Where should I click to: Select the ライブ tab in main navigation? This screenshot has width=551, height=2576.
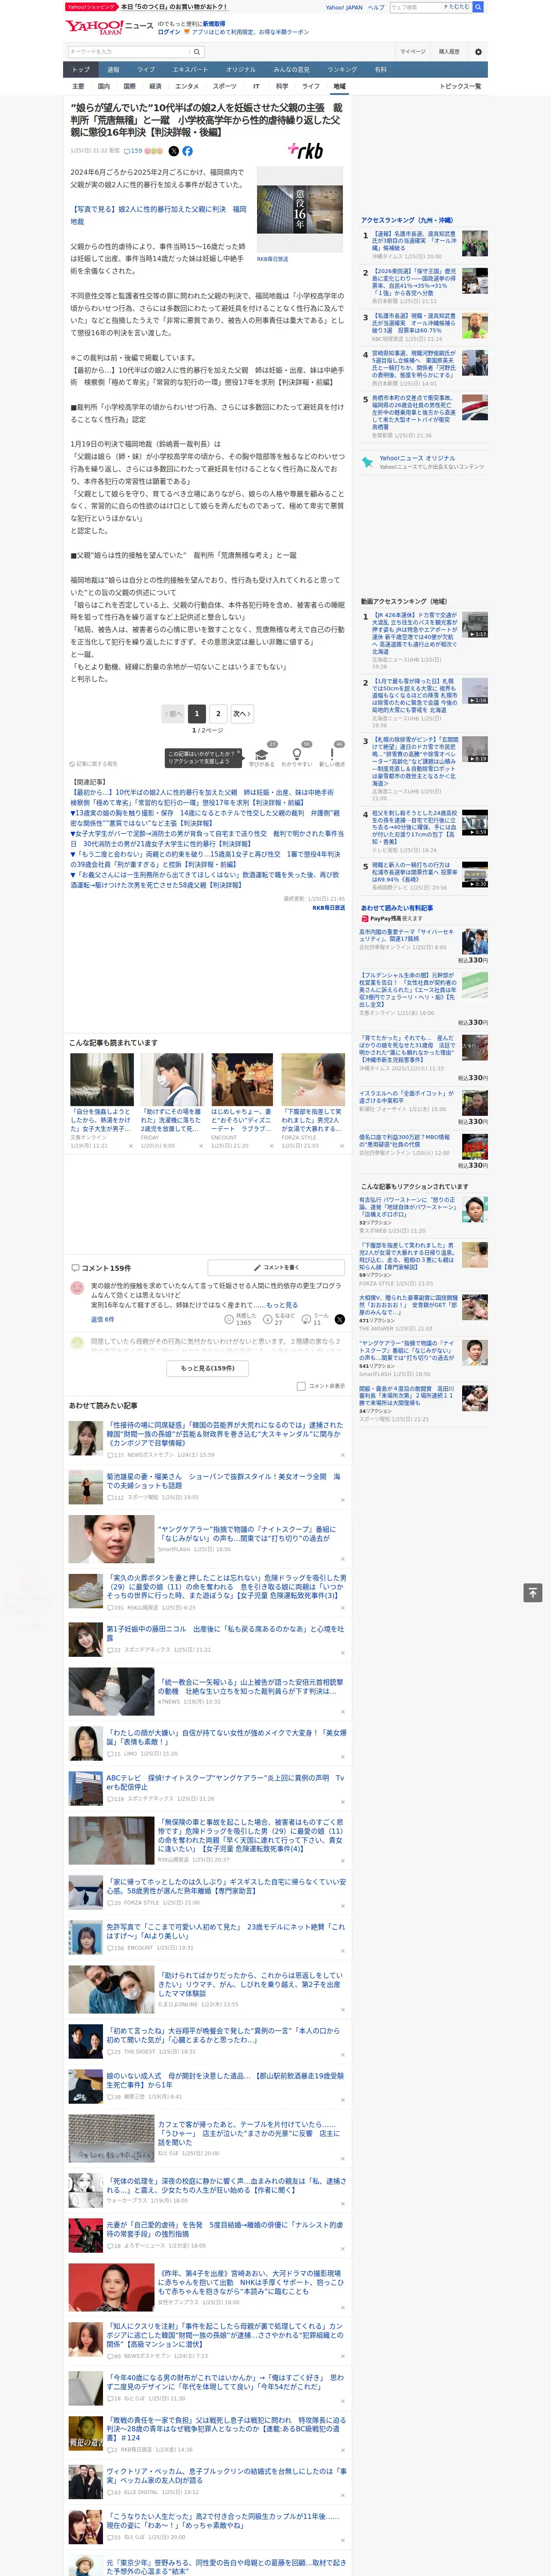(146, 69)
